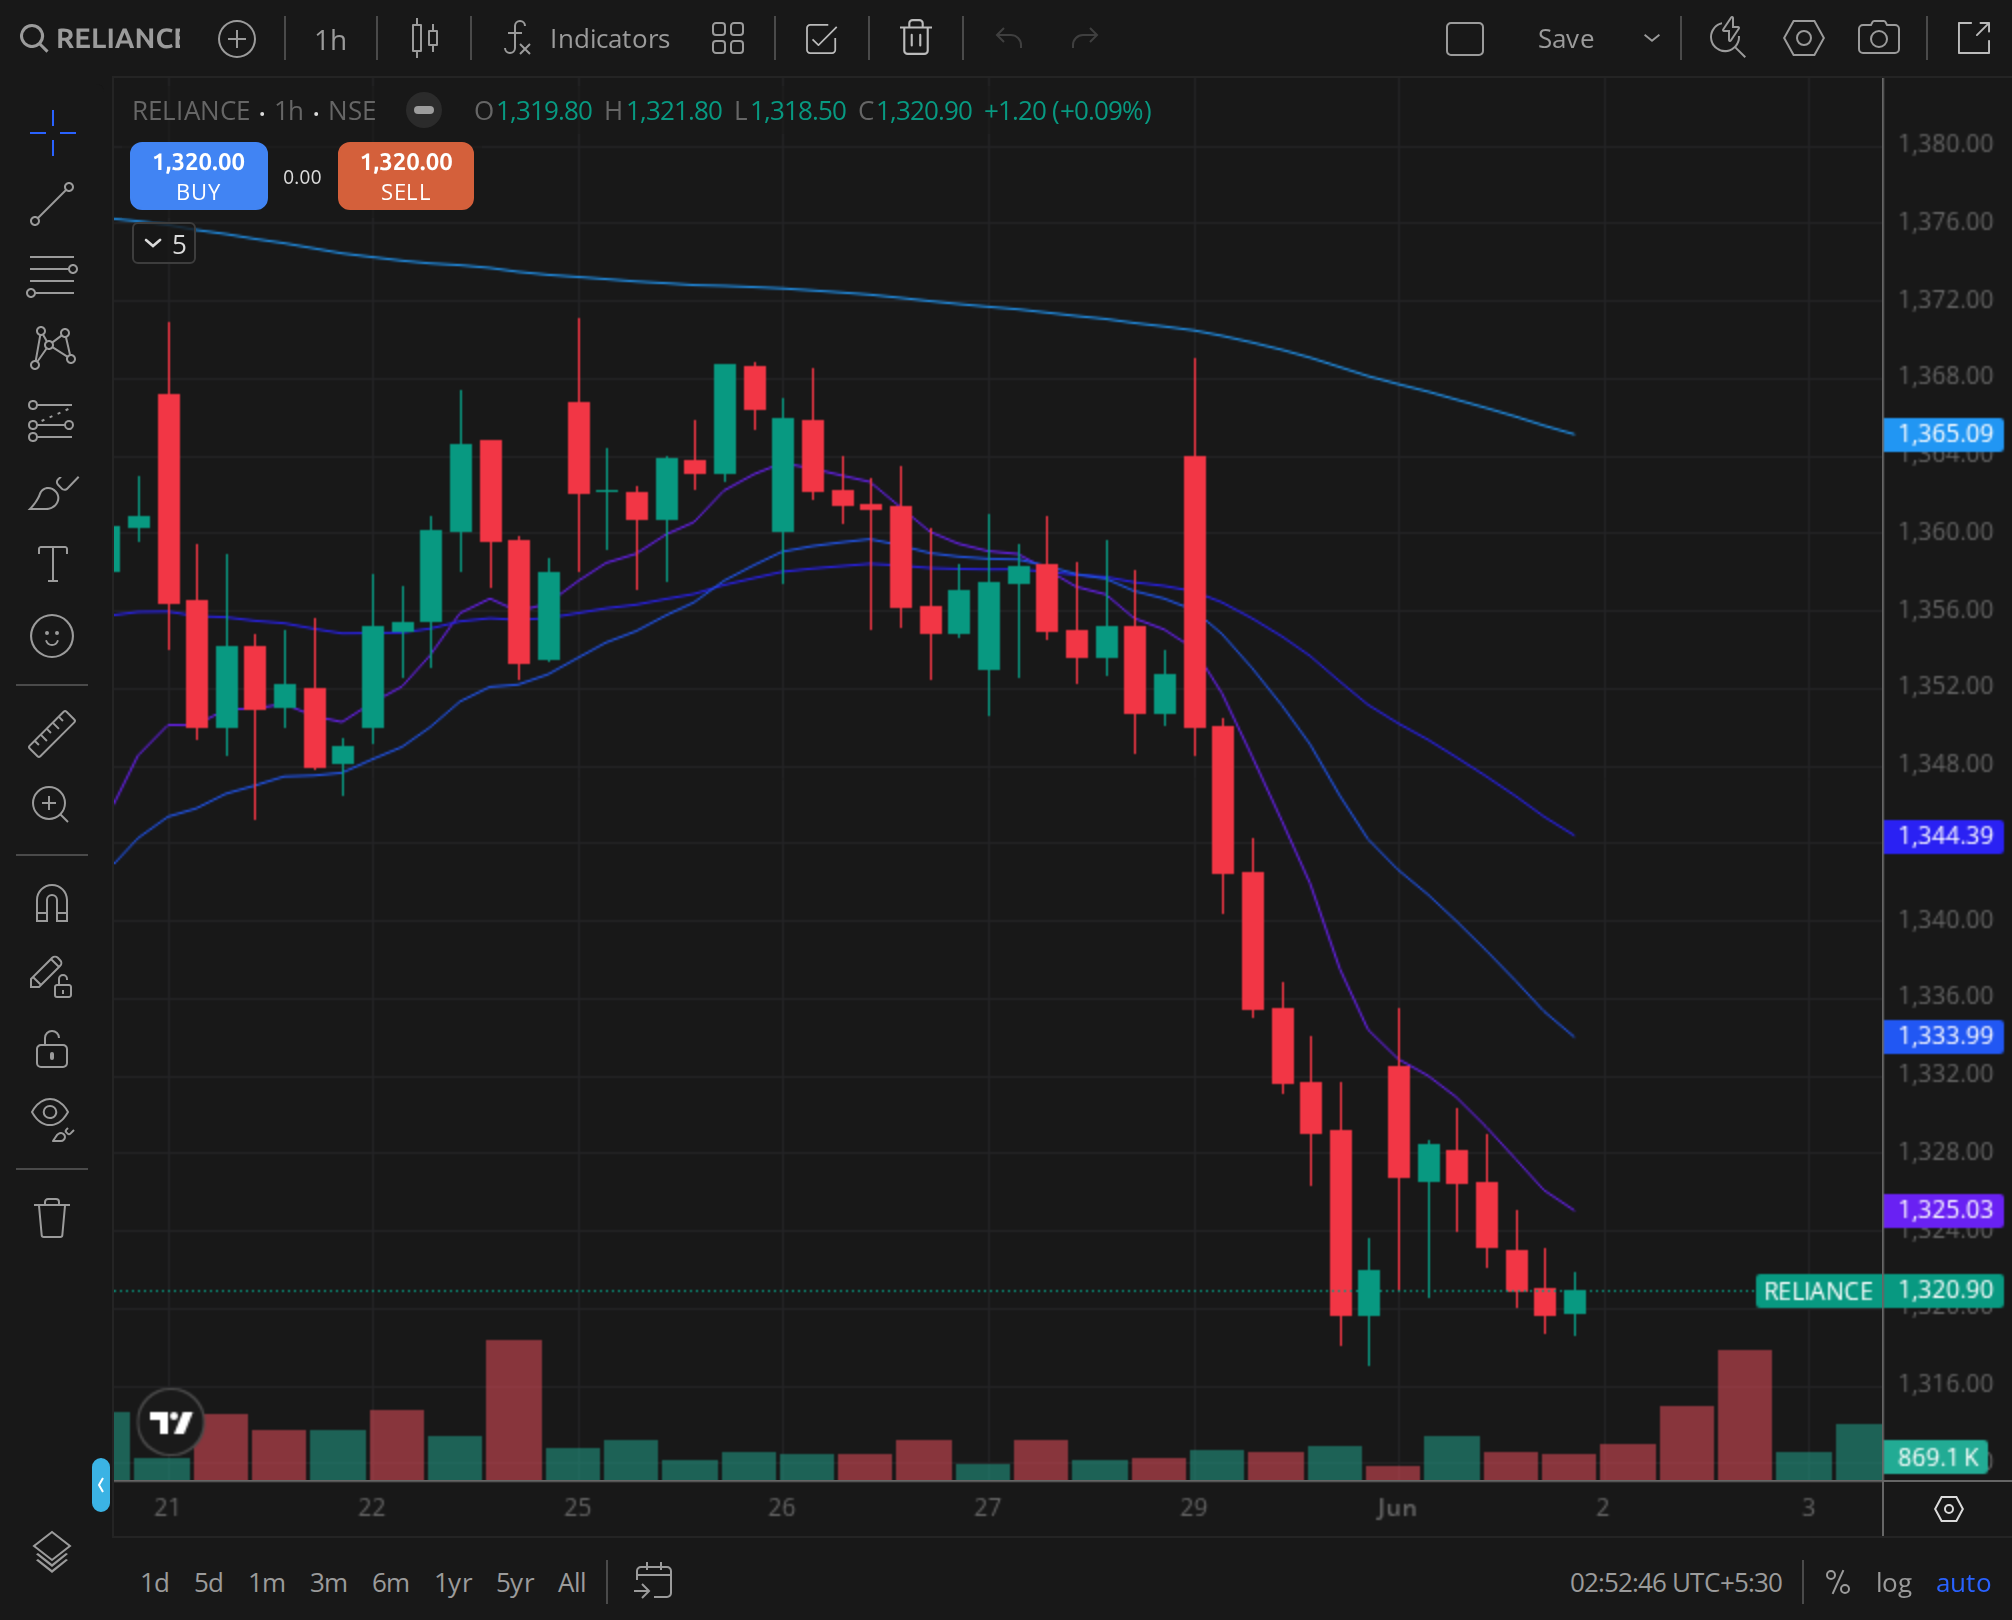
Task: Select the crosshair cursor tool
Action: tap(52, 133)
